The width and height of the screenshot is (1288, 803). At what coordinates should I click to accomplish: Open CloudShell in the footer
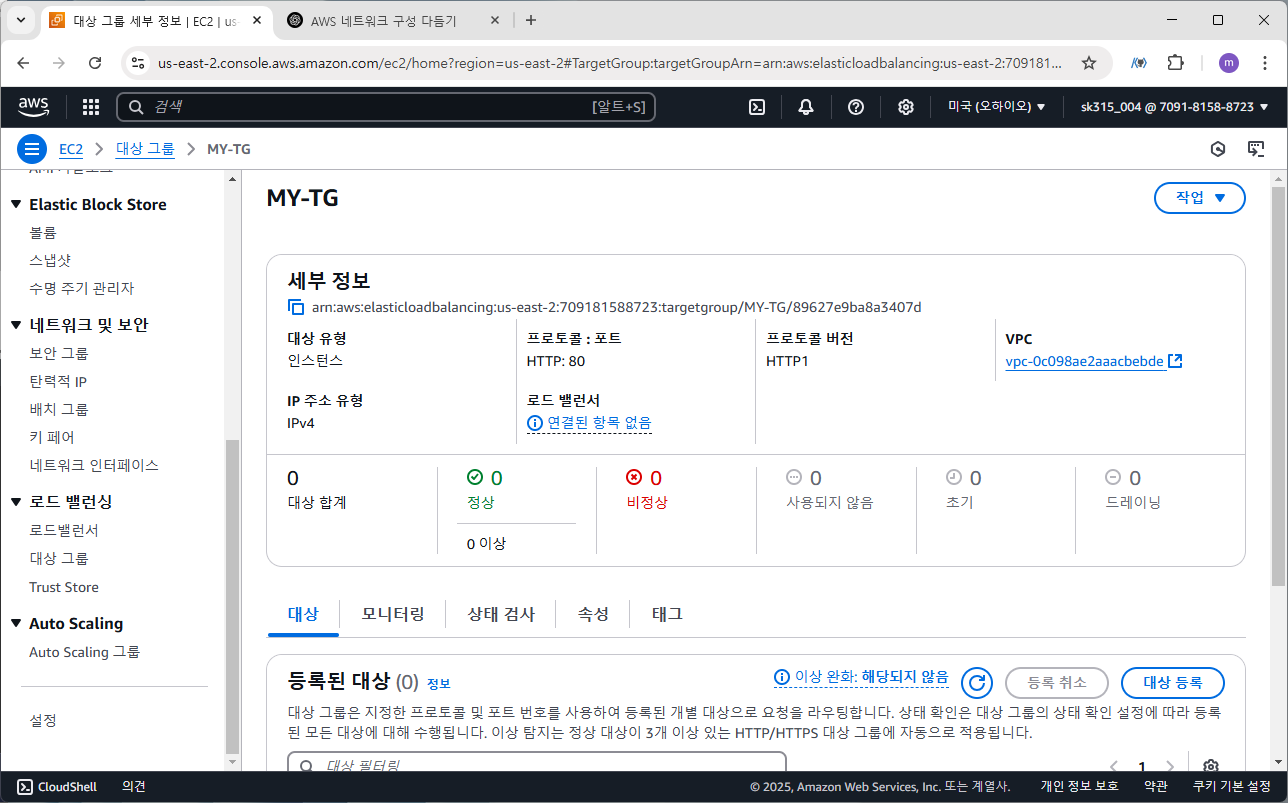57,787
